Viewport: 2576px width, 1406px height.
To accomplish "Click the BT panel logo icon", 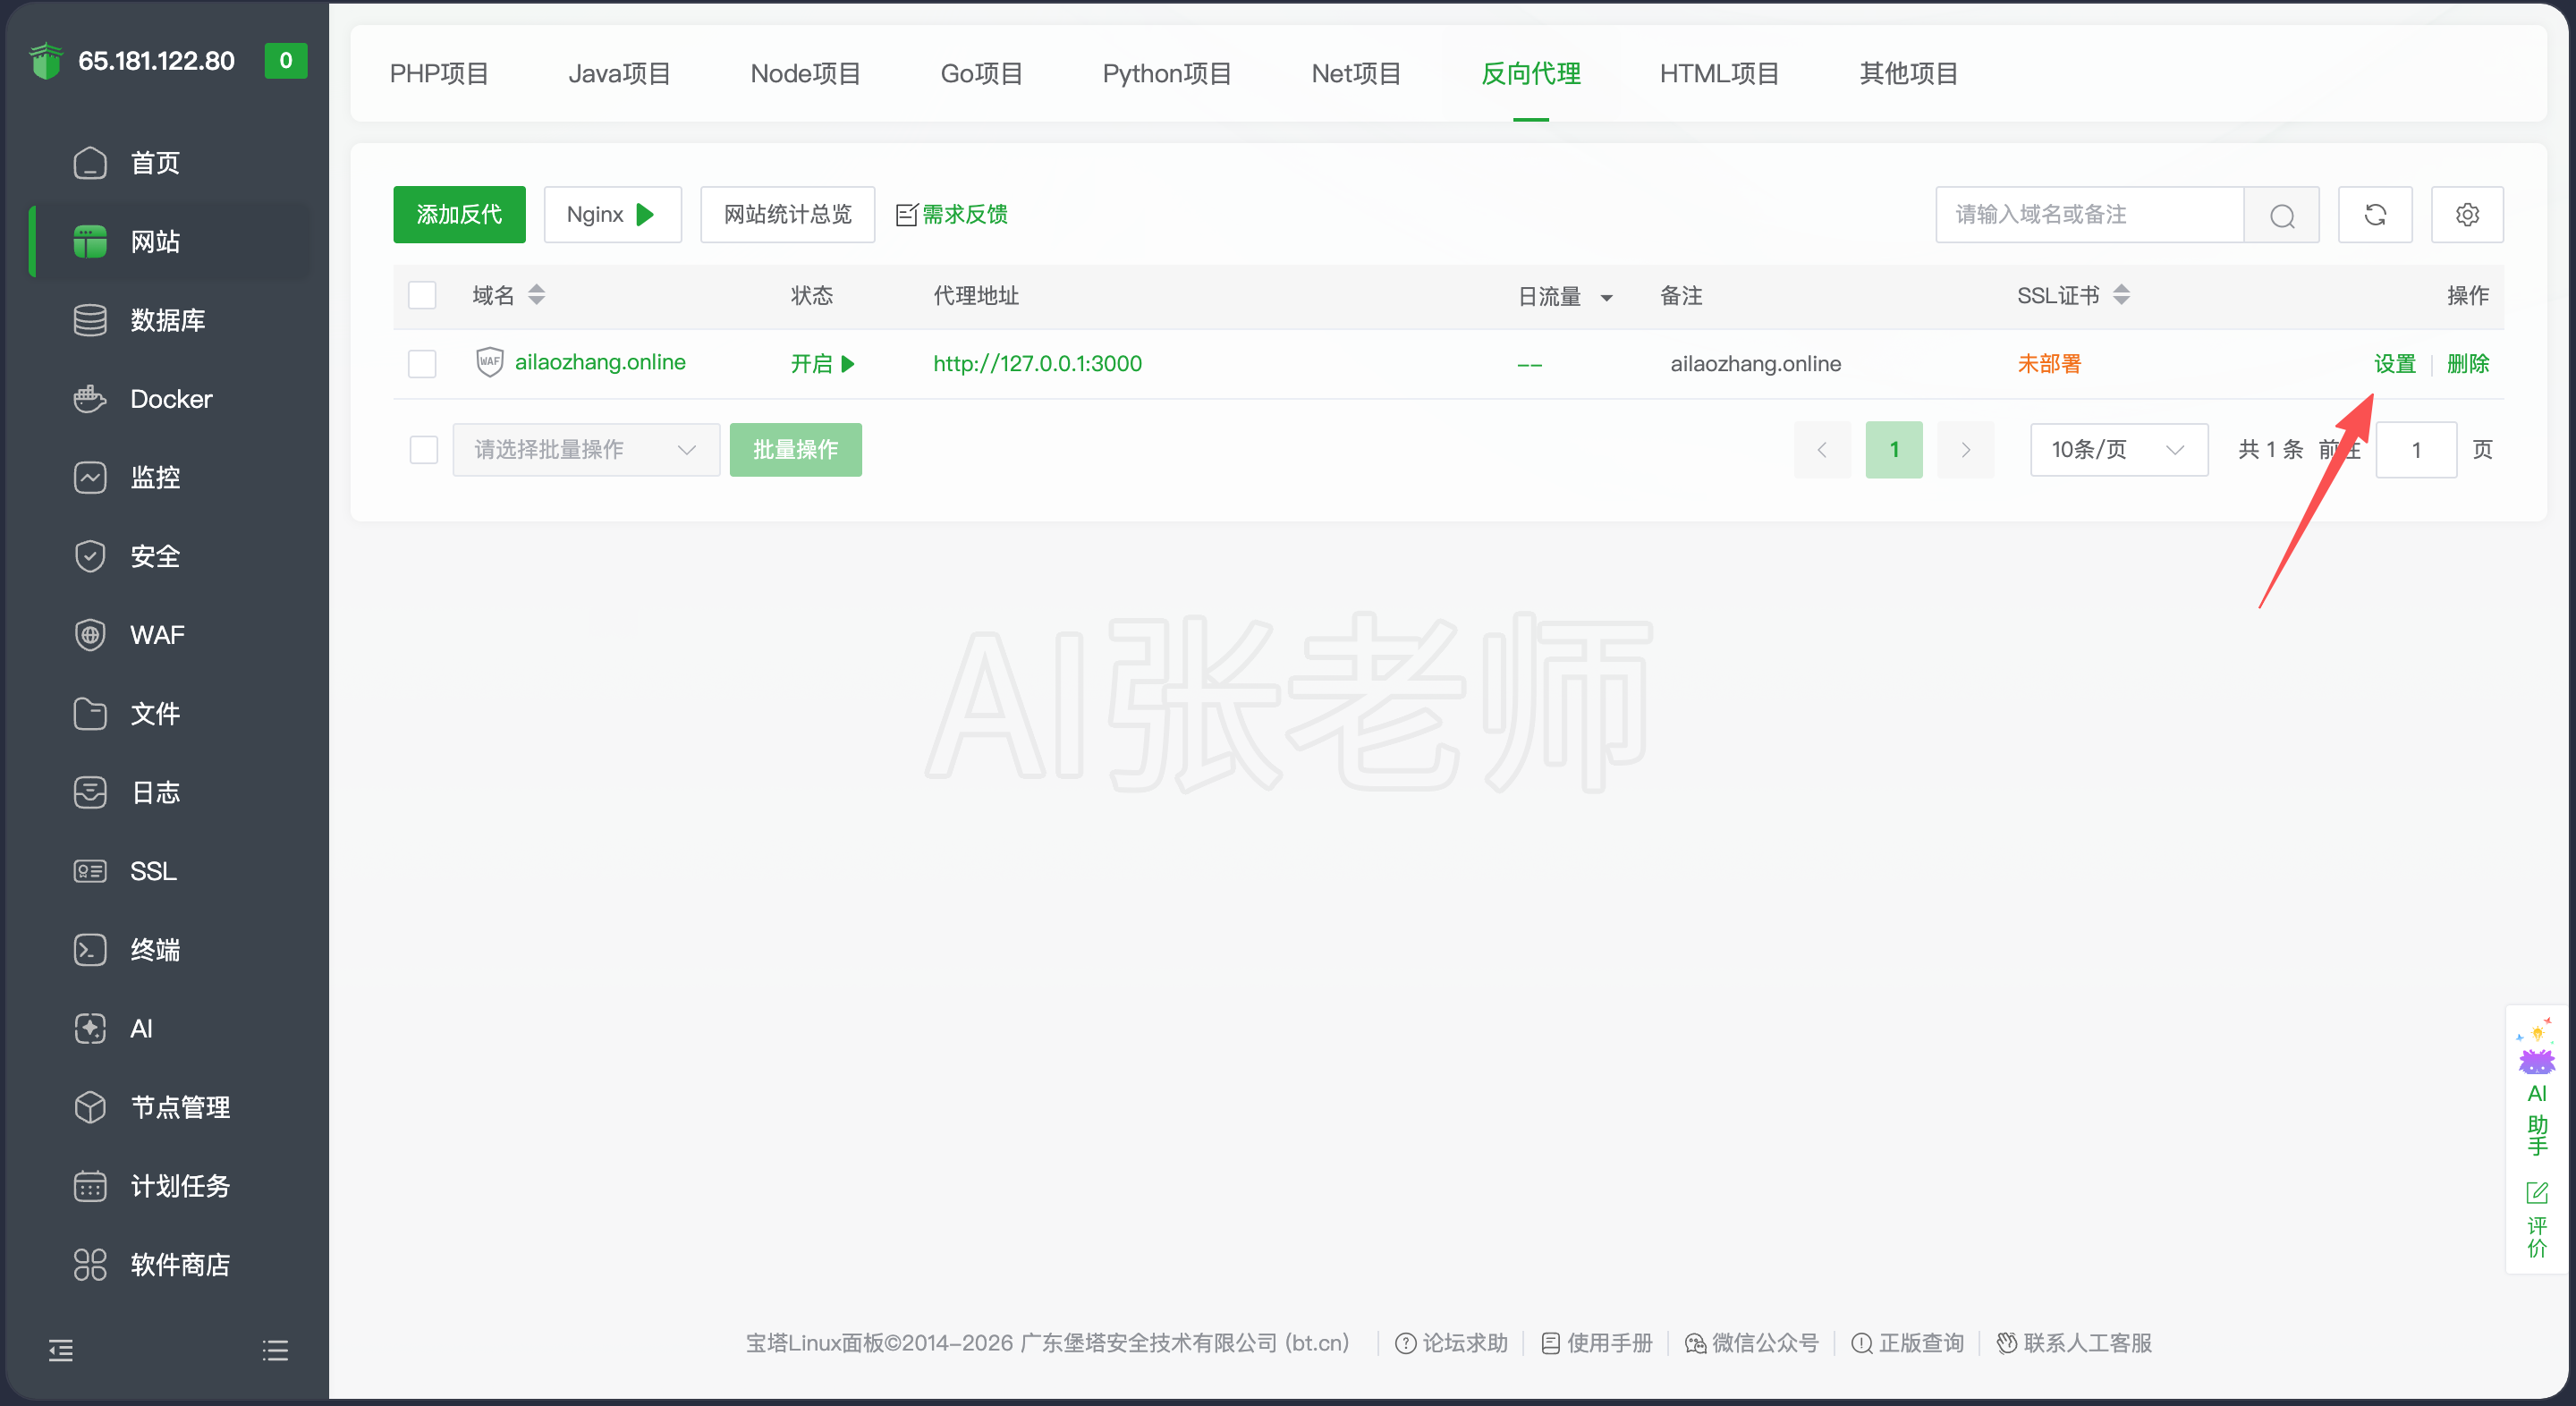I will pos(46,61).
